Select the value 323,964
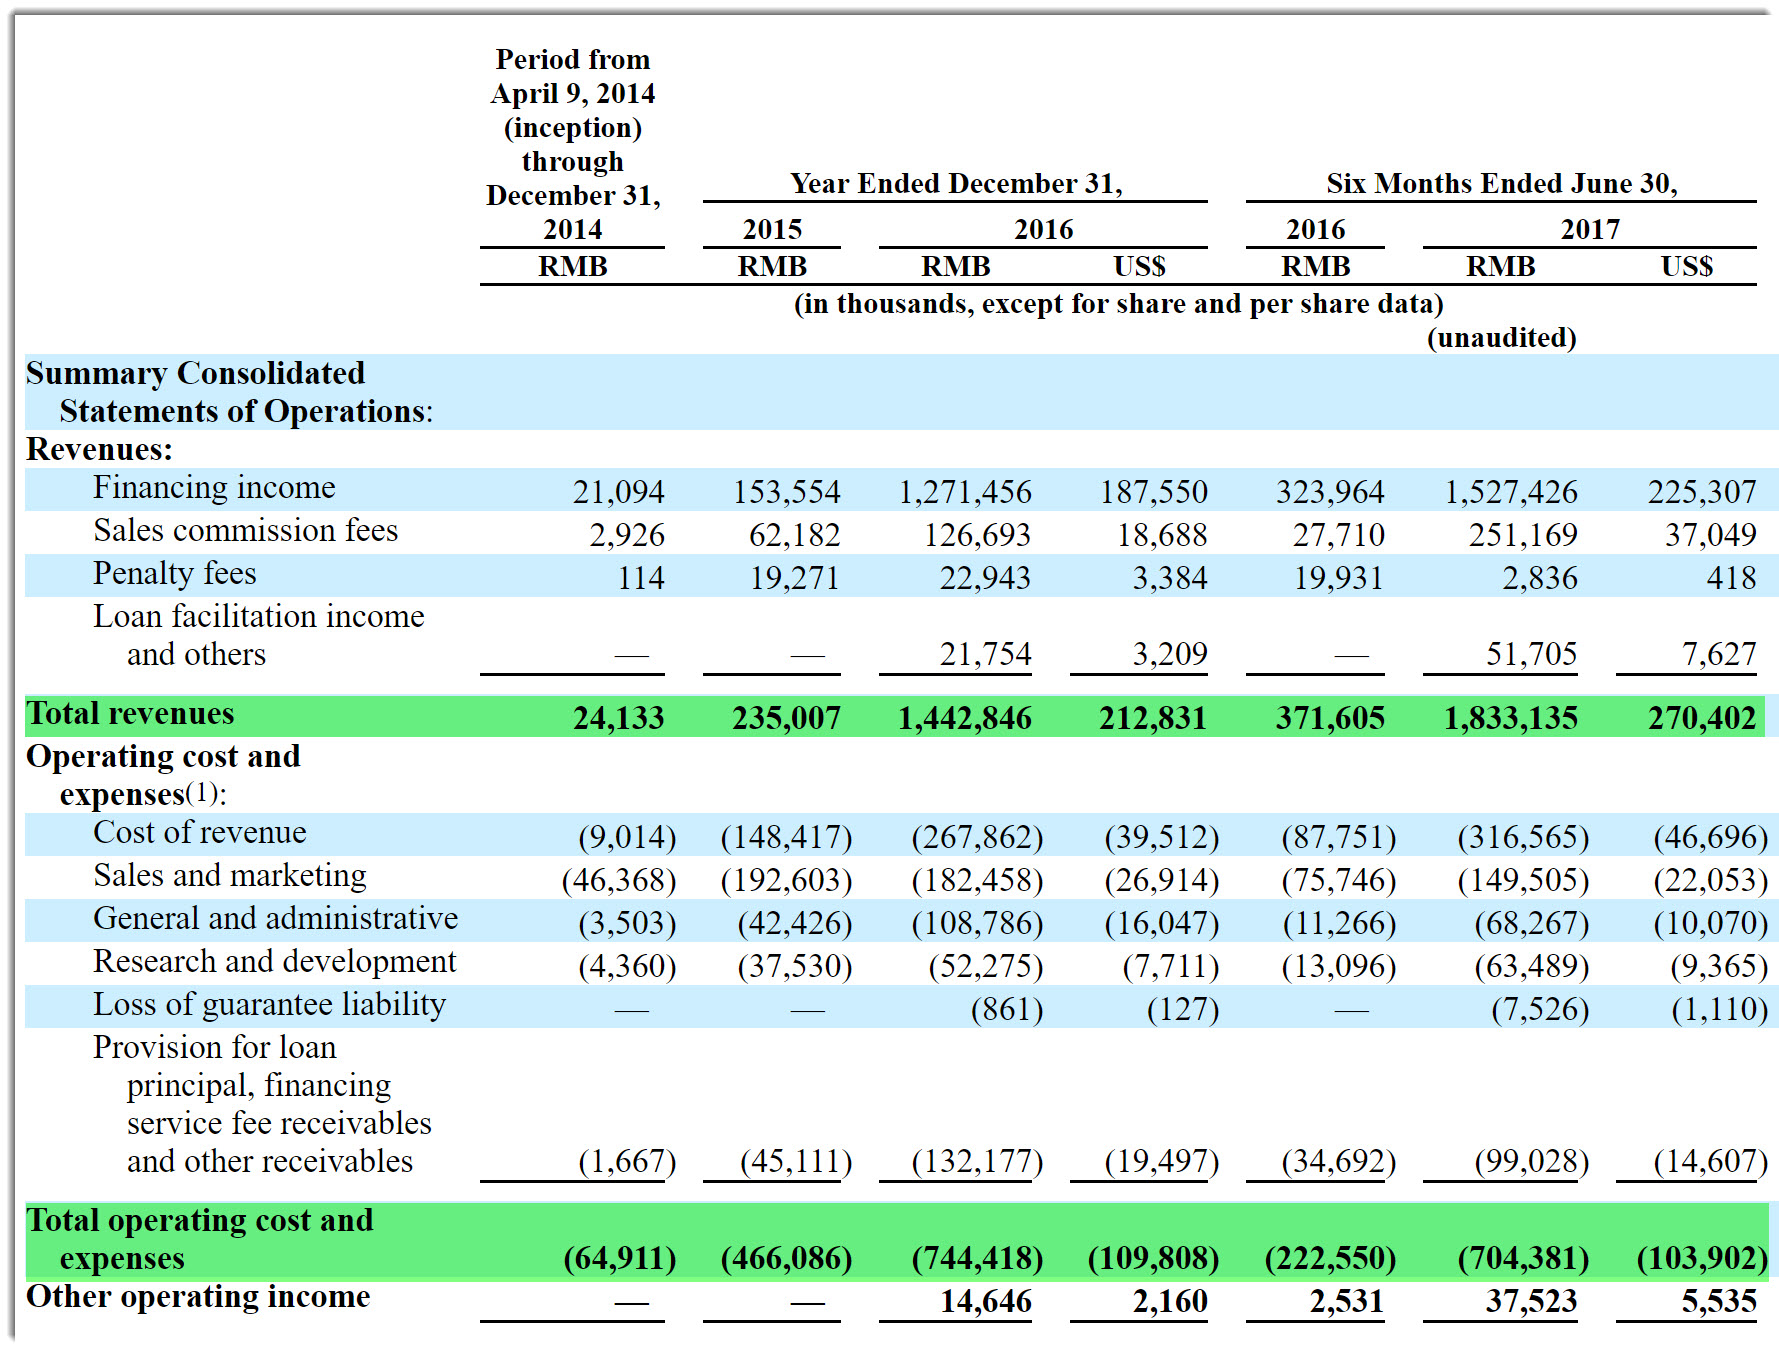Screen dimensions: 1779x1349 [1330, 492]
